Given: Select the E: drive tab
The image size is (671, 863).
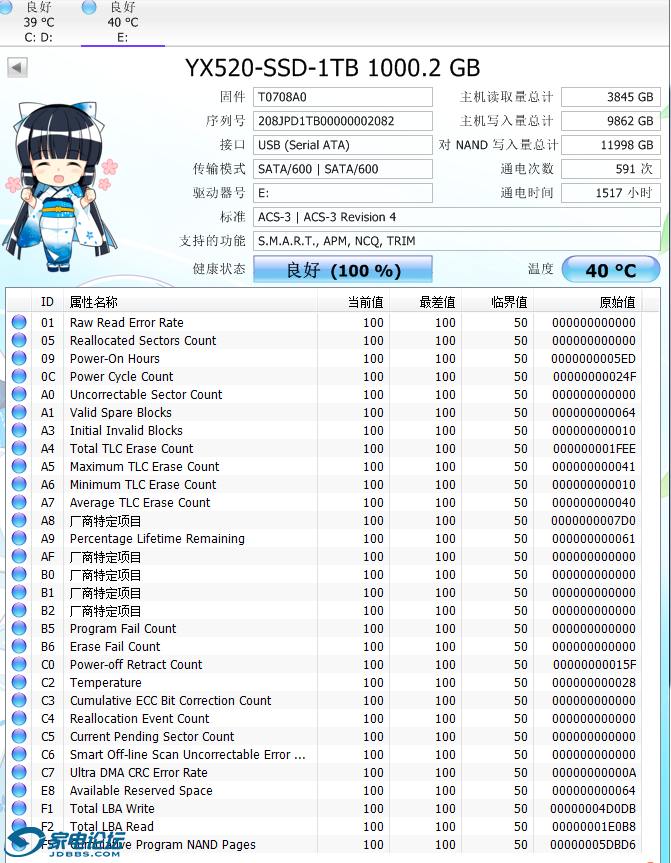Looking at the screenshot, I should (123, 22).
